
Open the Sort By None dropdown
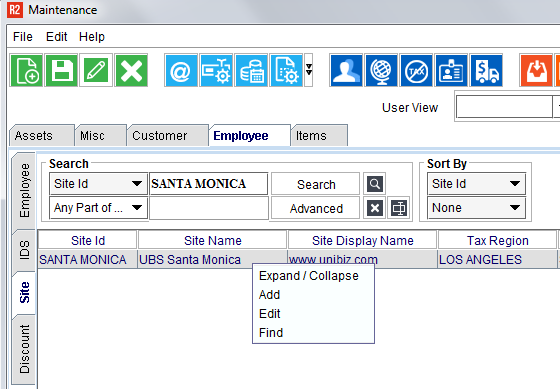pyautogui.click(x=476, y=208)
